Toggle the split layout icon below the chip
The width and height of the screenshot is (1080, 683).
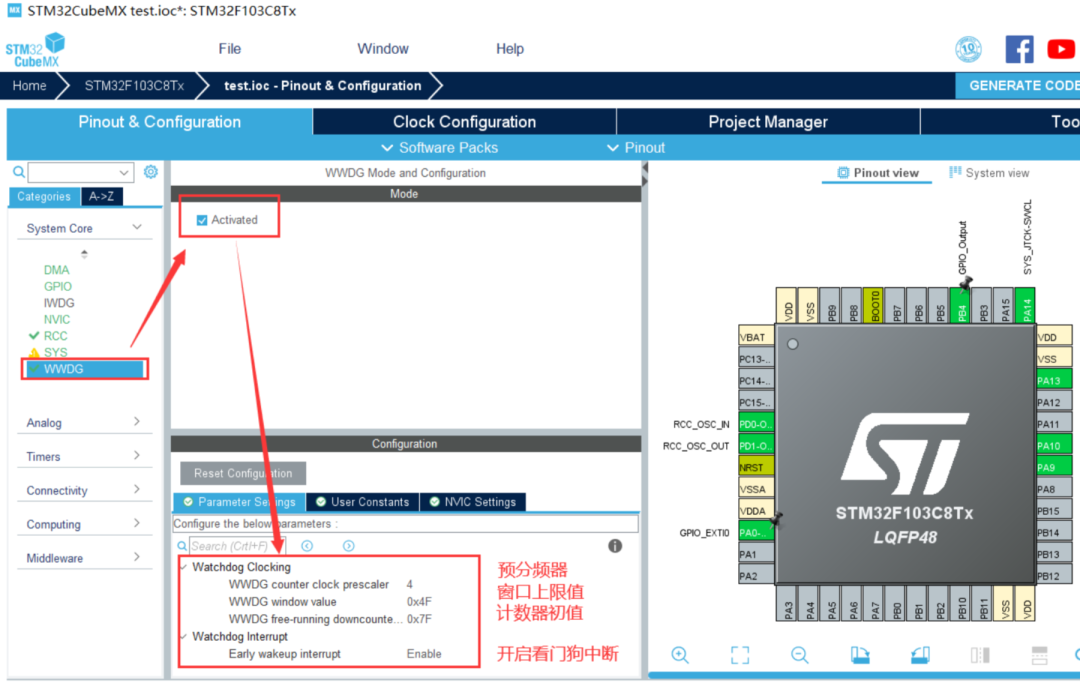[x=980, y=655]
